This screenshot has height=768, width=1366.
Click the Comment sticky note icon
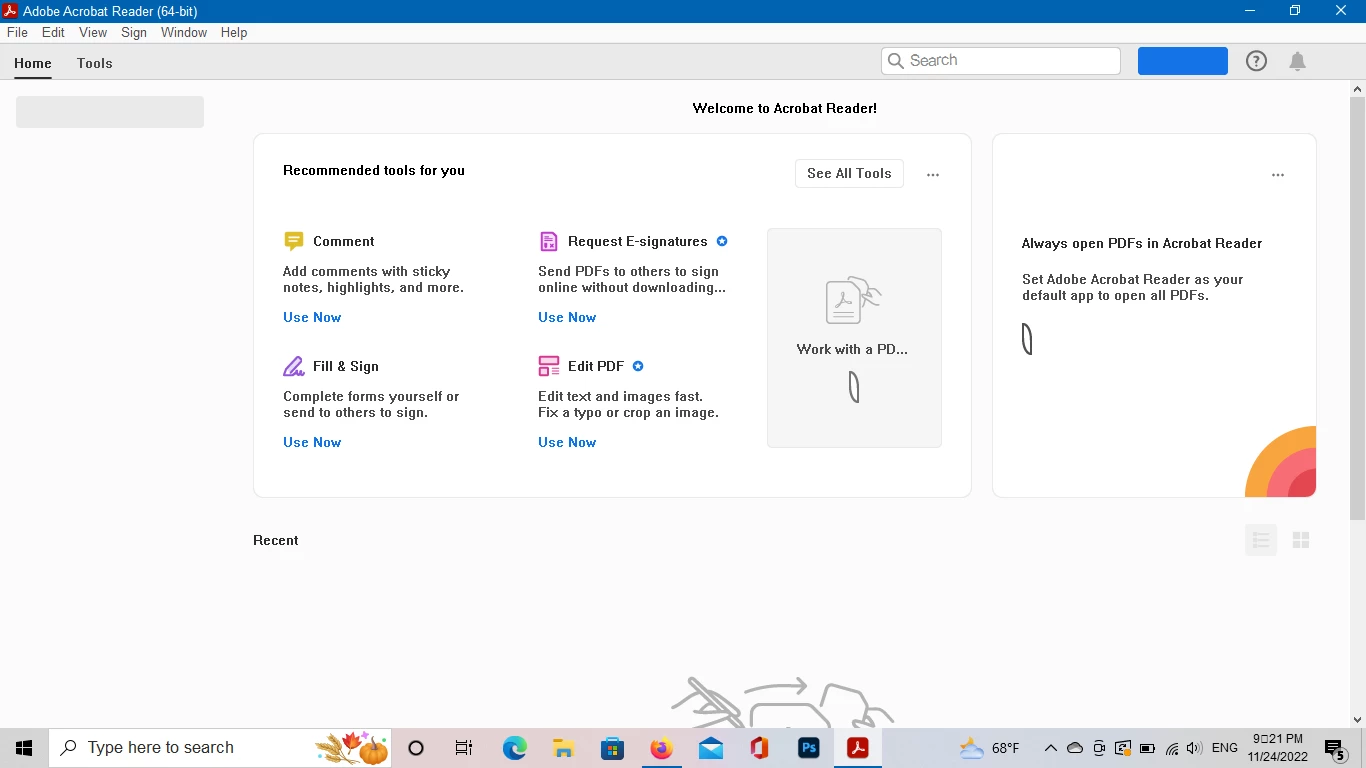[294, 241]
